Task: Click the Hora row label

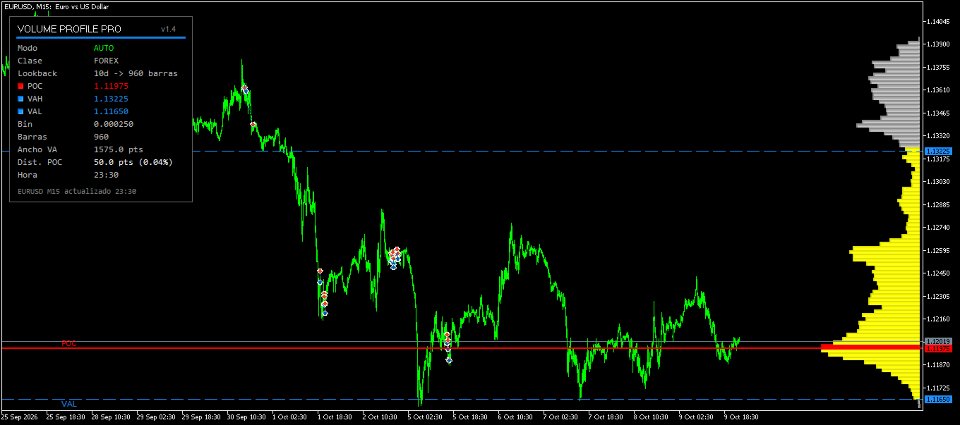Action: point(27,175)
